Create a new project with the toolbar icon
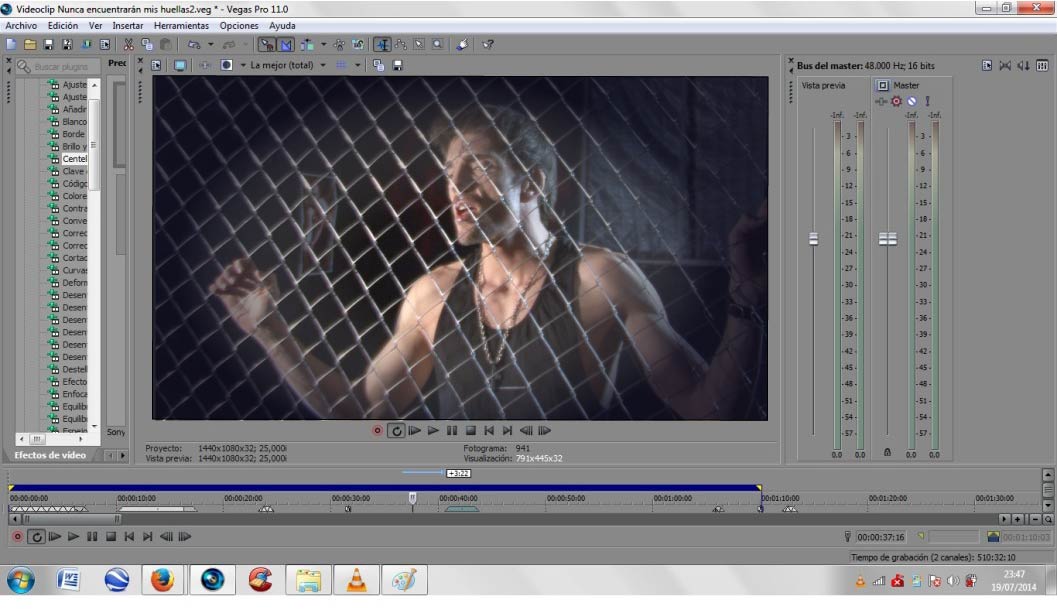Screen dimensions: 1058x609 click(11, 45)
